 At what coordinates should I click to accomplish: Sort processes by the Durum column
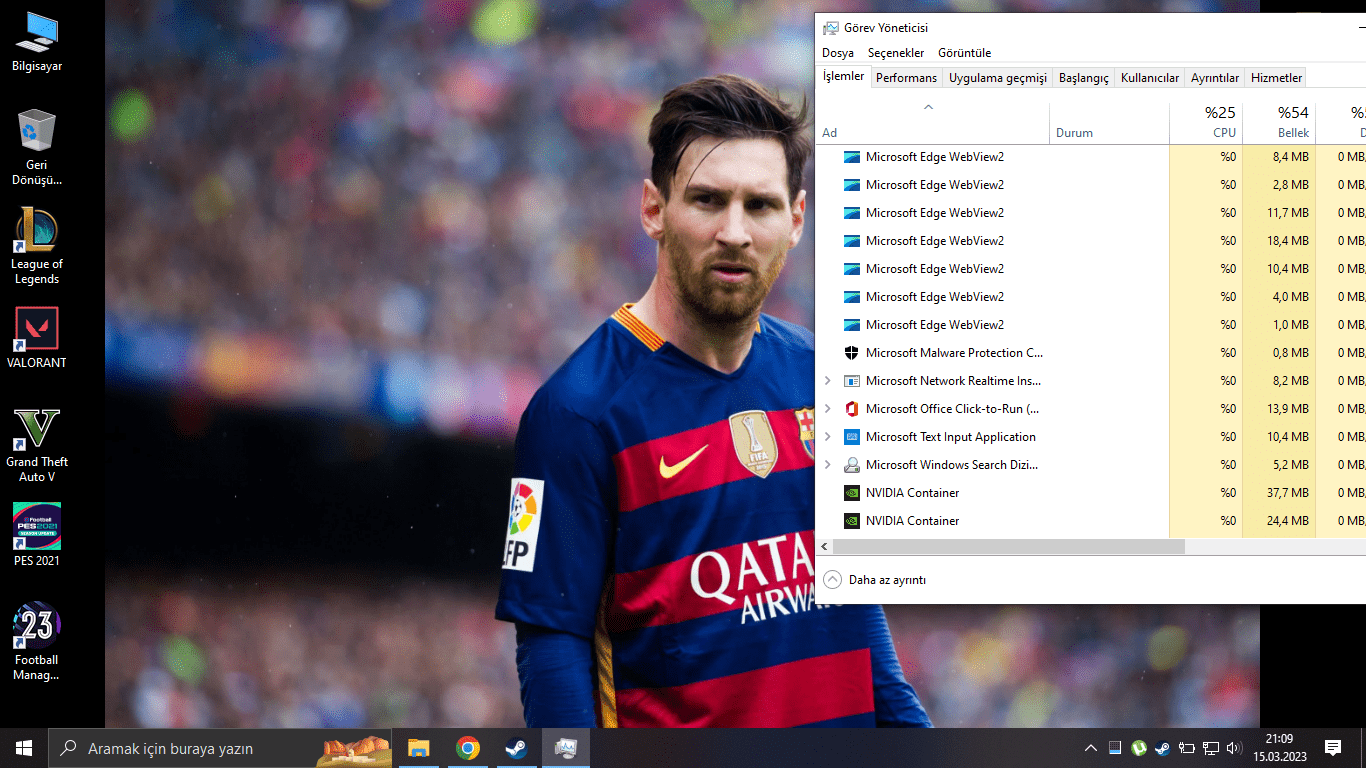point(1109,123)
